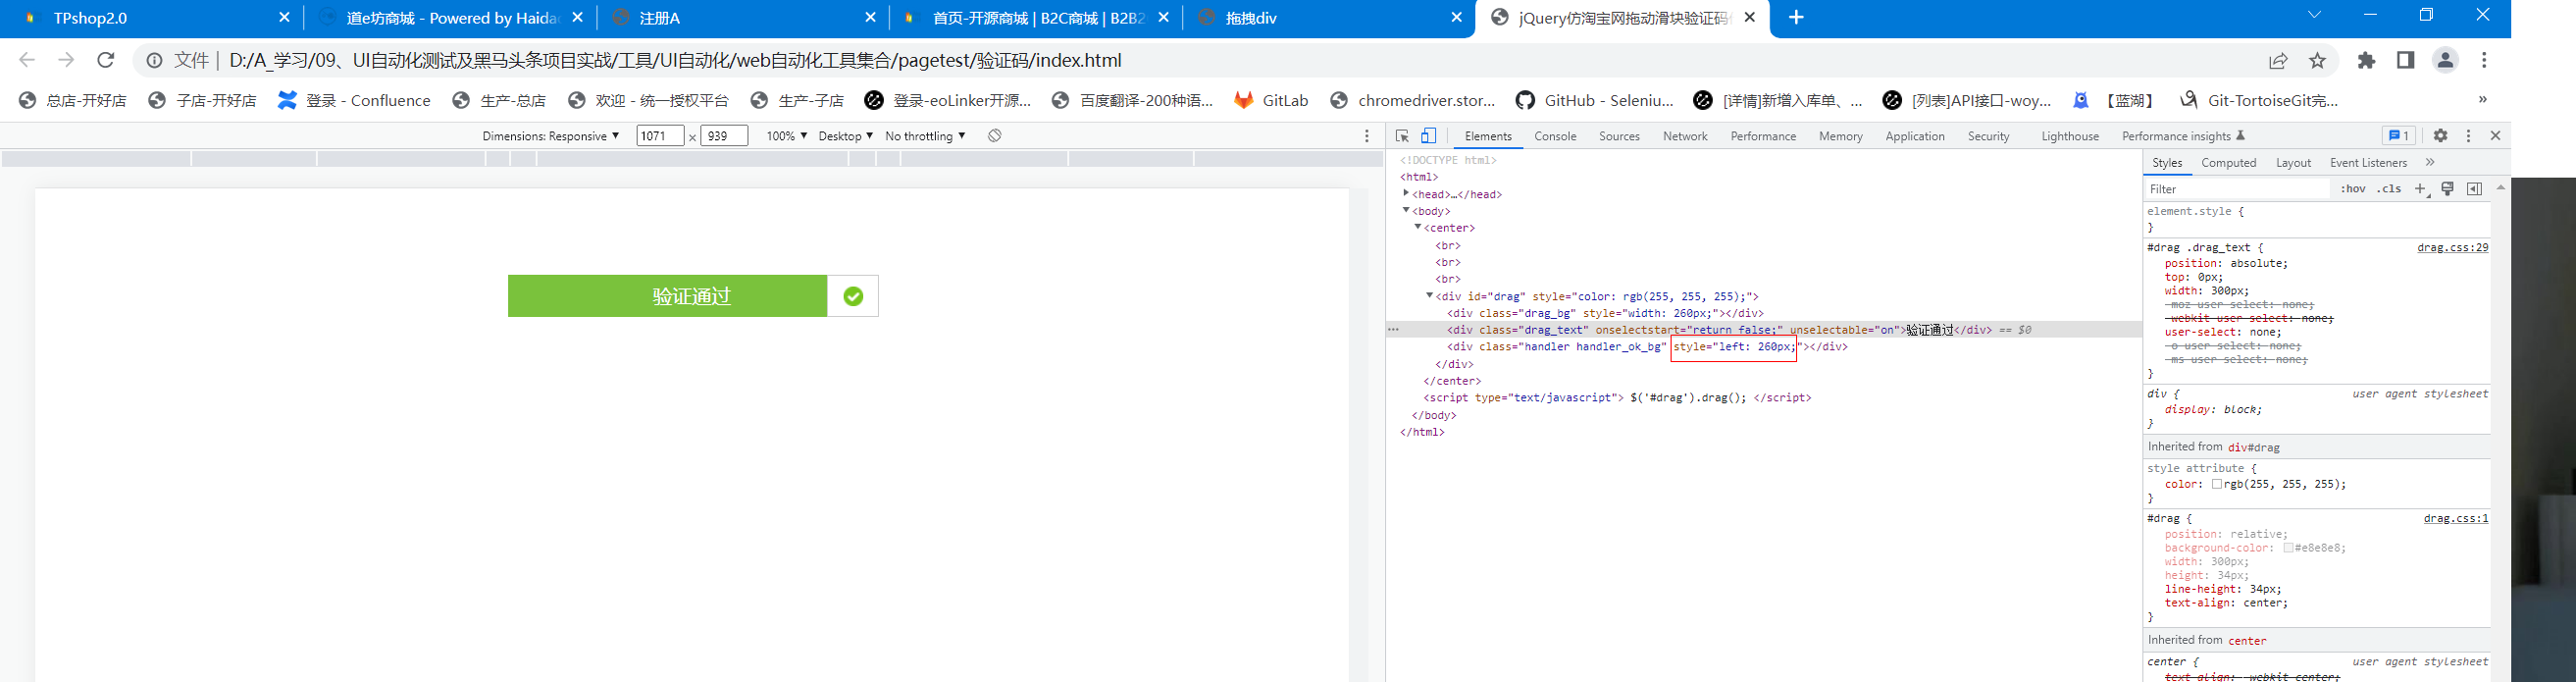
Task: Switch to the Computed styles tab
Action: tap(2229, 163)
